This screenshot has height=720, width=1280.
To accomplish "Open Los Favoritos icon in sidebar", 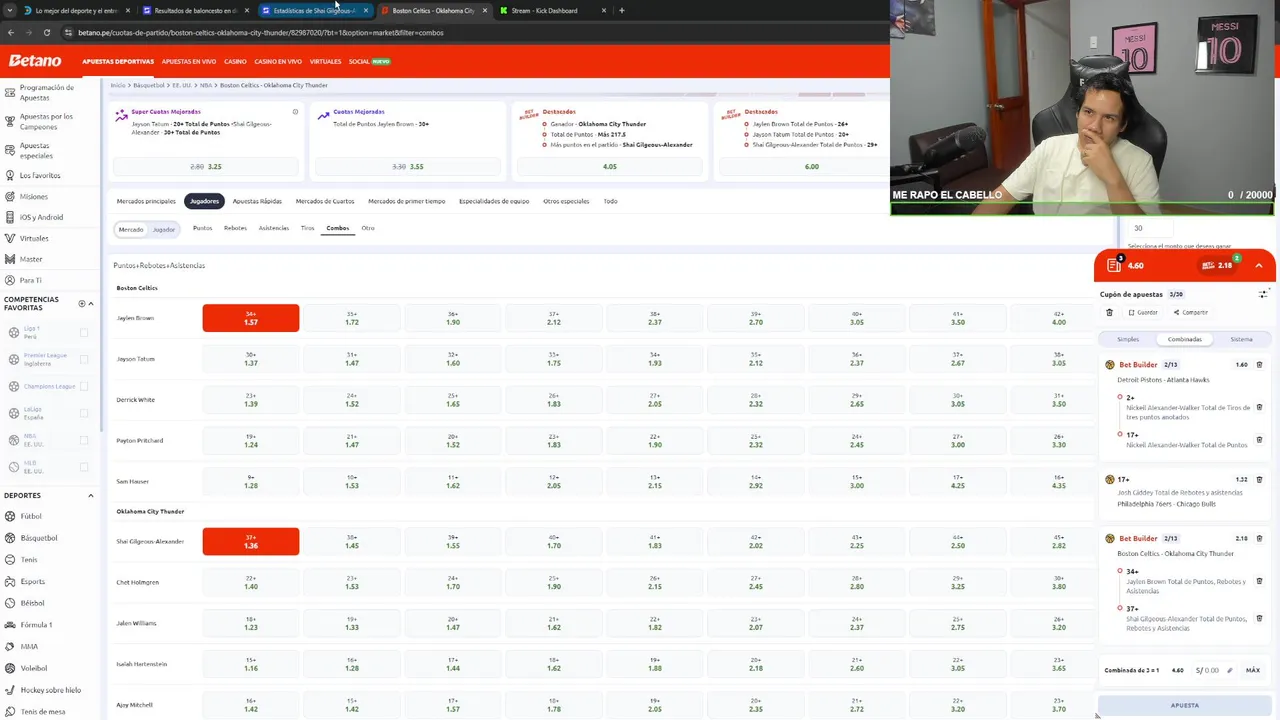I will coord(9,175).
